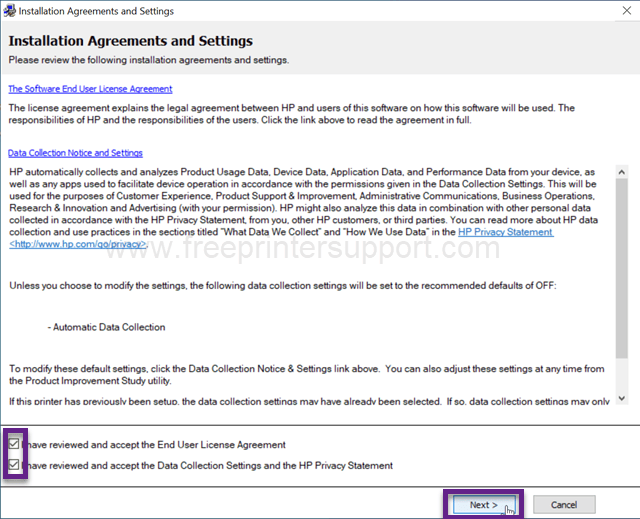Click the scrollbar up arrow
This screenshot has height=519, width=640.
click(622, 172)
